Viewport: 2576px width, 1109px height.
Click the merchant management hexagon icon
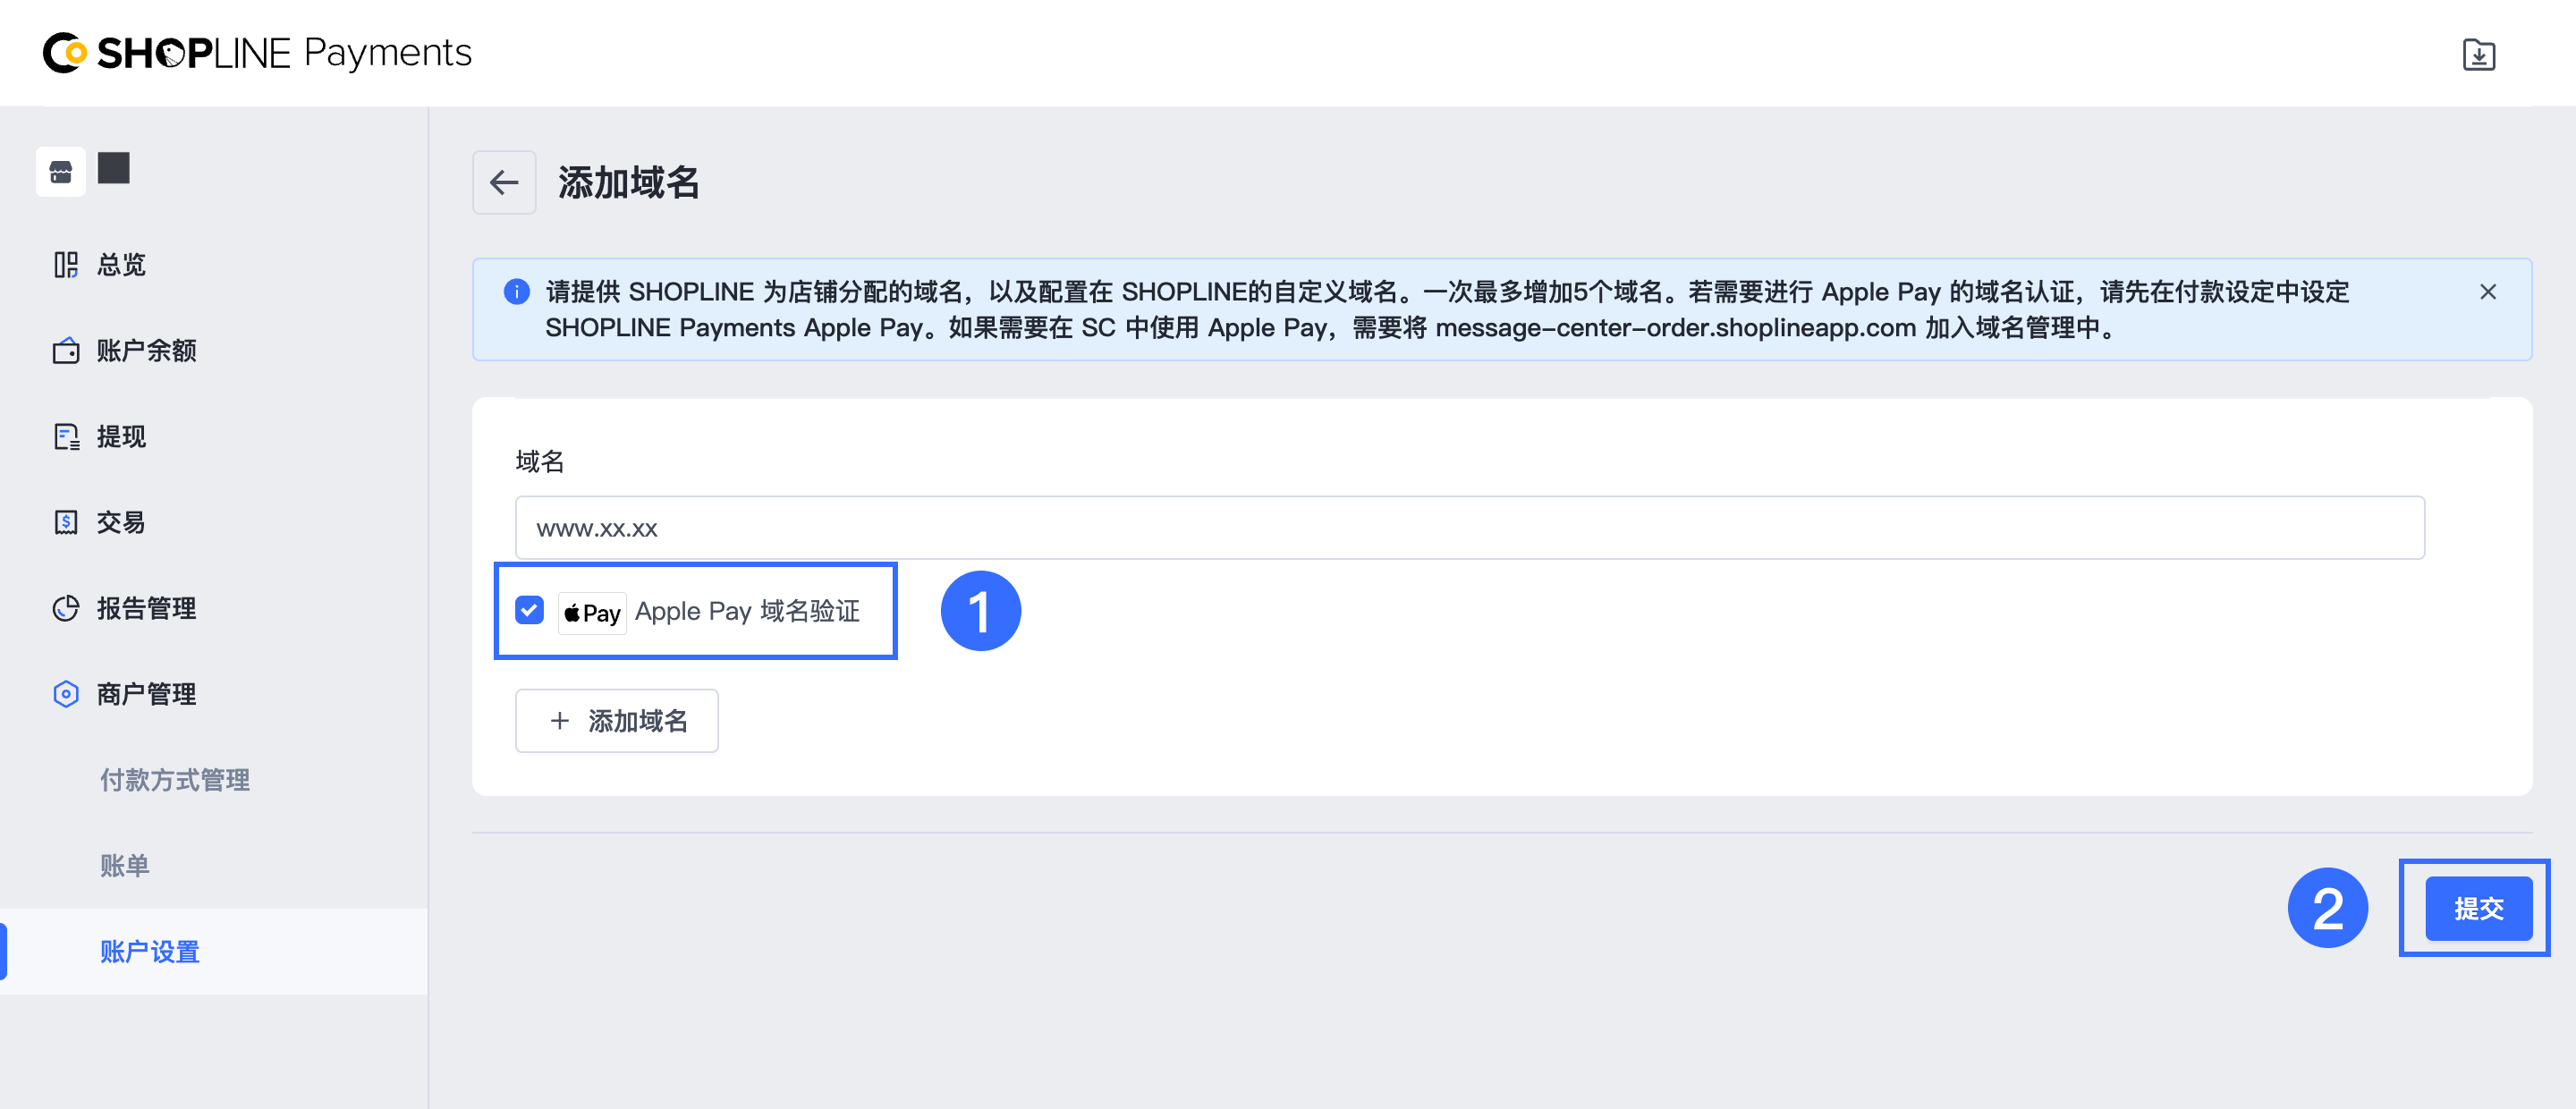(x=66, y=694)
